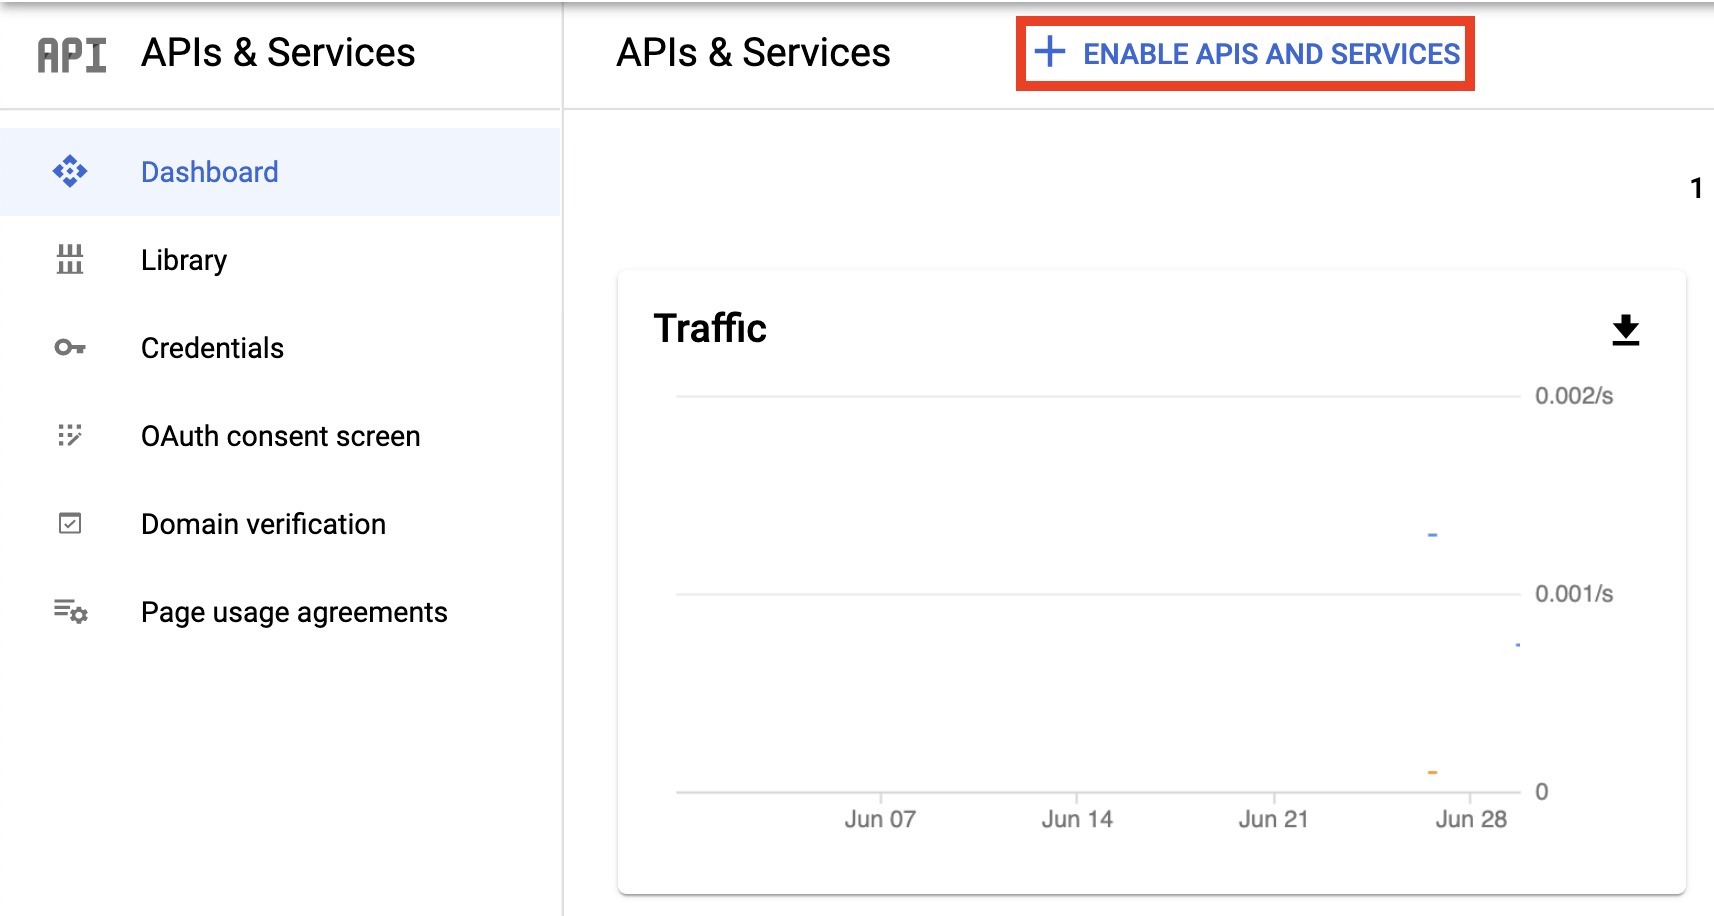
Task: Click the Domain verification checkbox icon
Action: click(x=70, y=524)
